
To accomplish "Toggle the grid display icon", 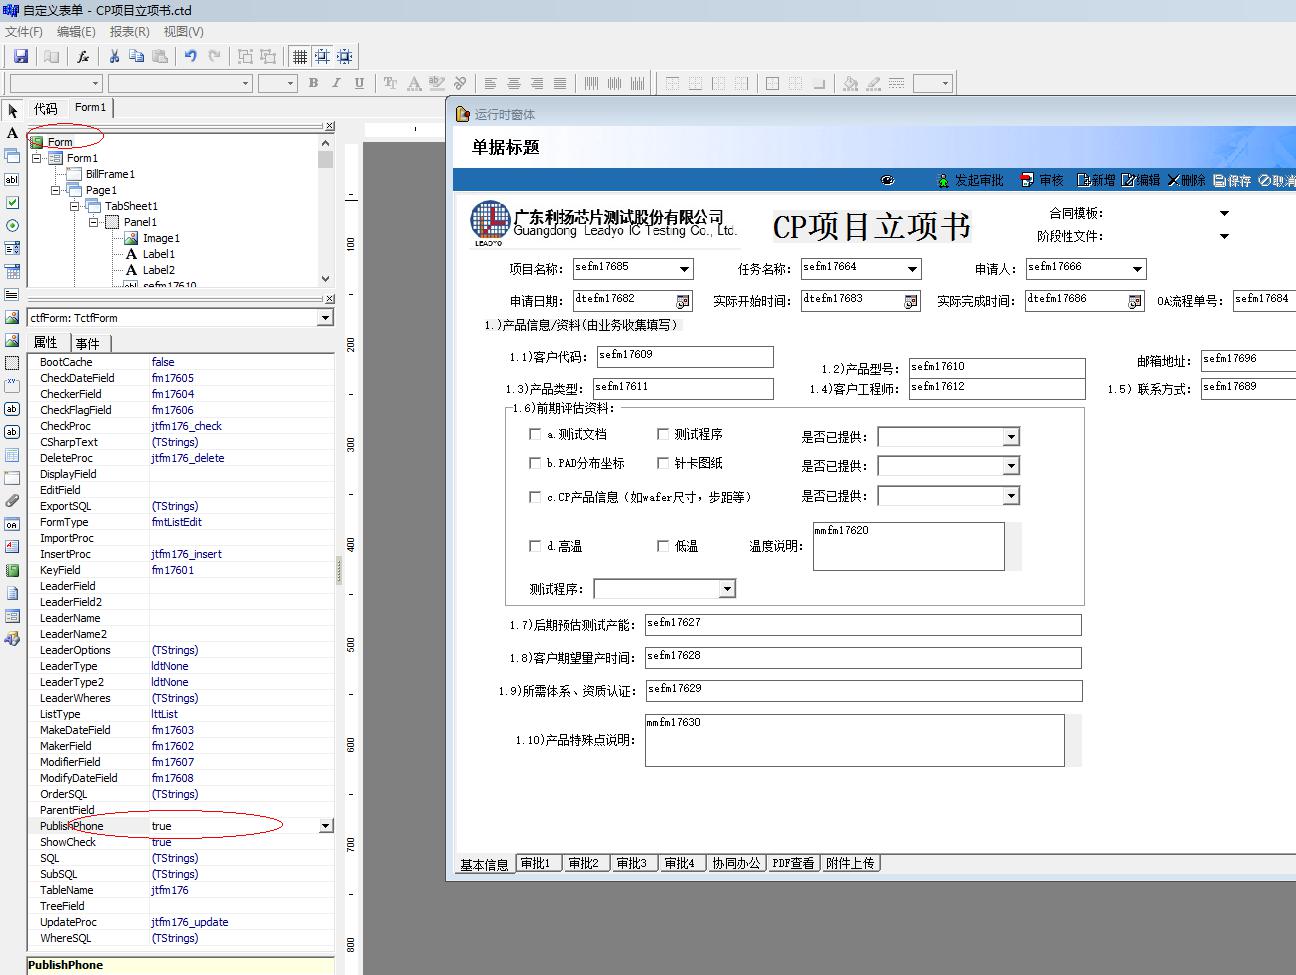I will point(300,57).
